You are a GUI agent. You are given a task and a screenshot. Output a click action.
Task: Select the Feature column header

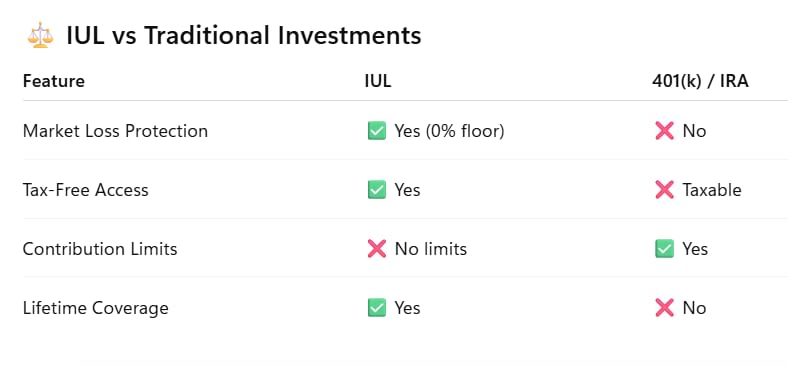click(54, 81)
